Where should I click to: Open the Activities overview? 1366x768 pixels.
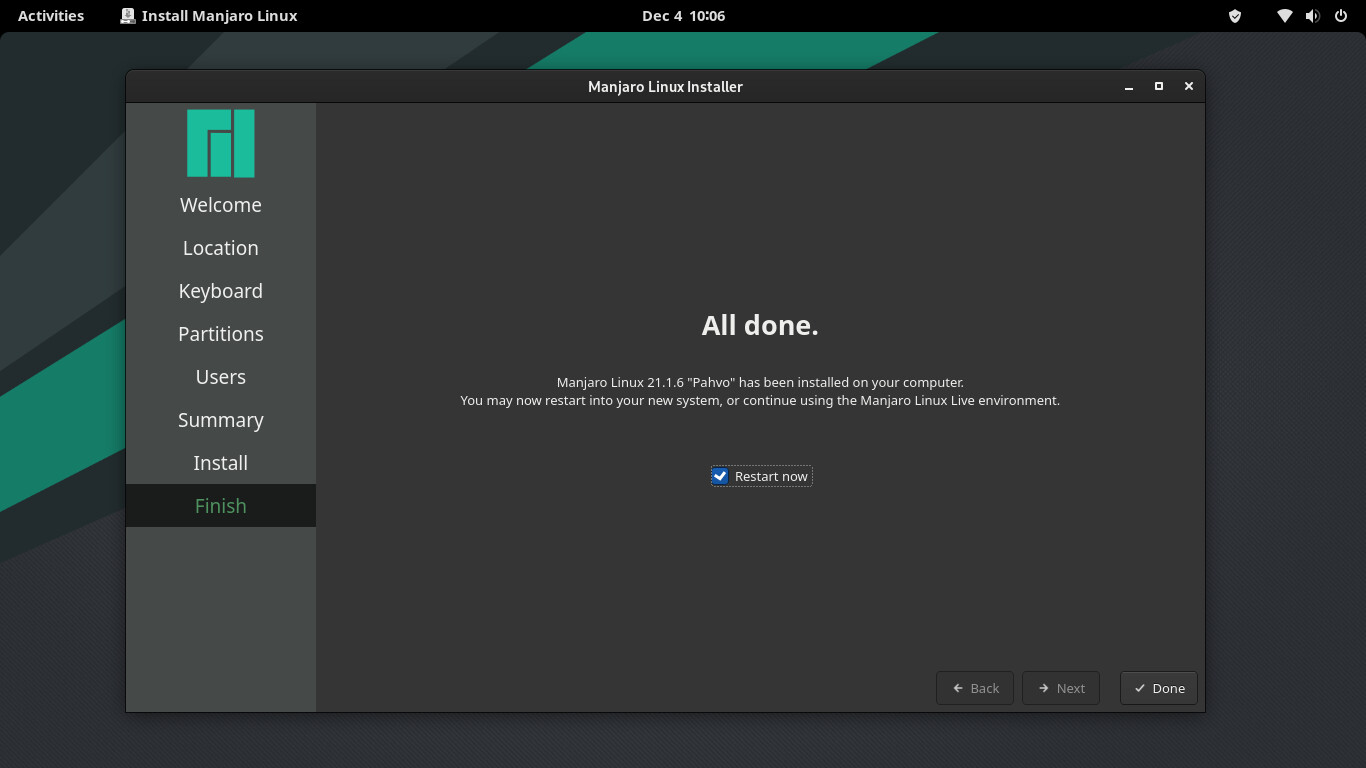point(51,16)
